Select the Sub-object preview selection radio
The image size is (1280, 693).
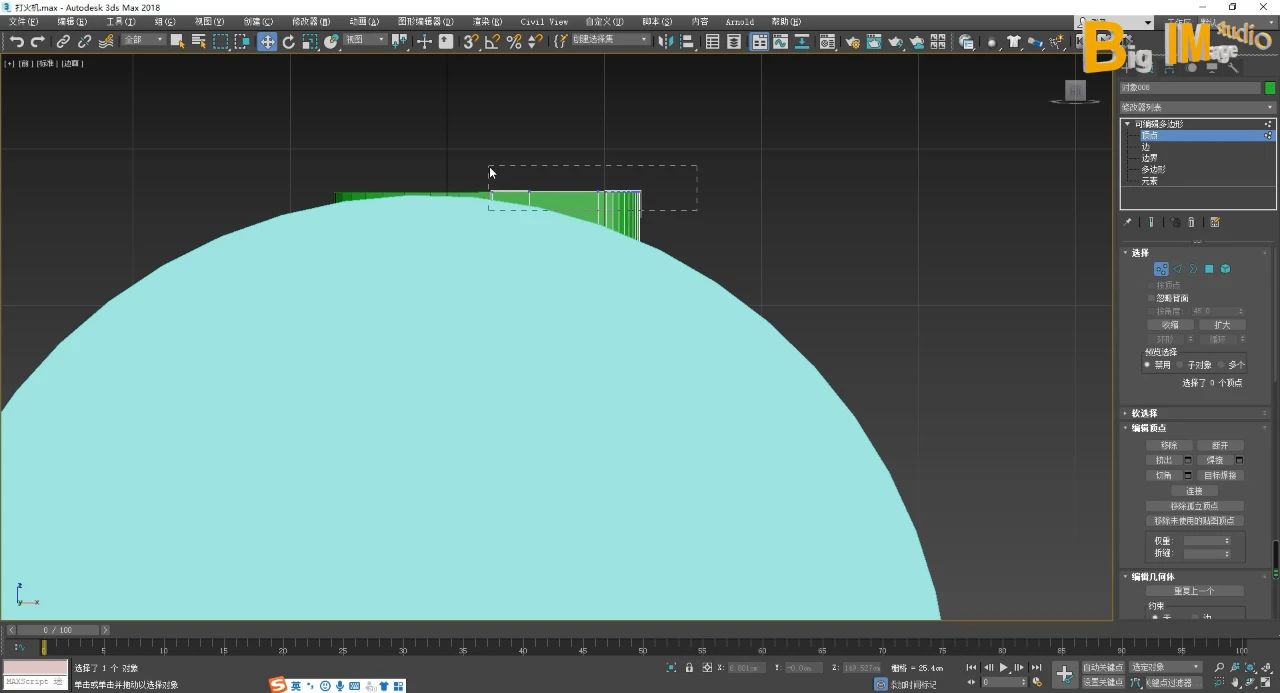click(x=1180, y=365)
